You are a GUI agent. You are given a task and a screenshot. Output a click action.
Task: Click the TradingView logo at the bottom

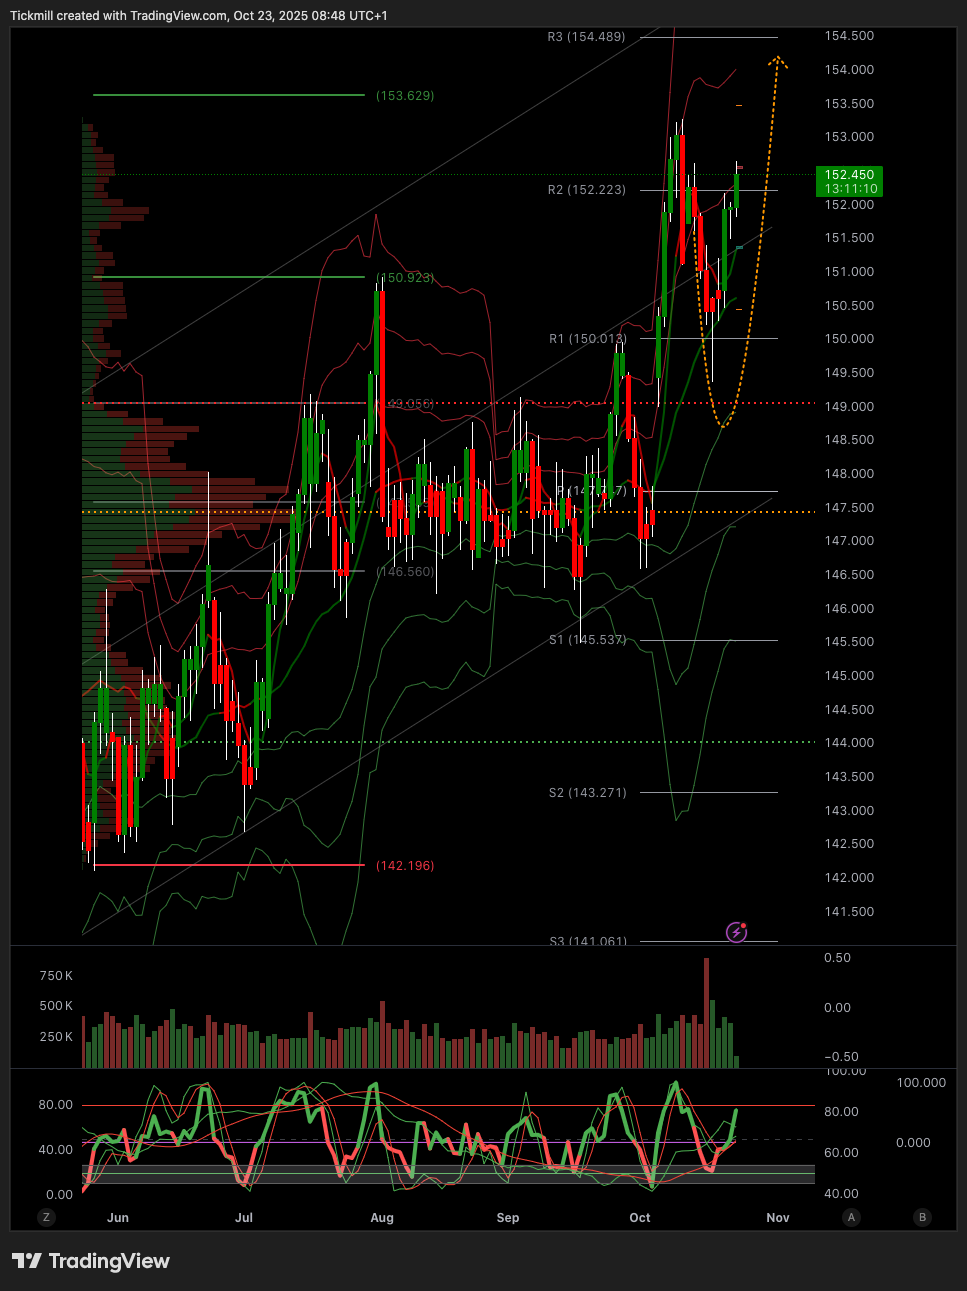point(91,1261)
